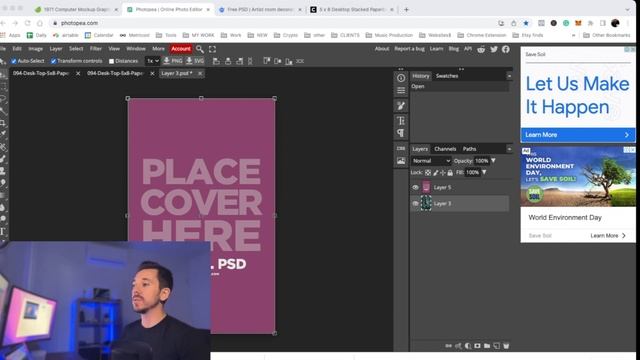Click Learn More in the top ad

(x=578, y=135)
